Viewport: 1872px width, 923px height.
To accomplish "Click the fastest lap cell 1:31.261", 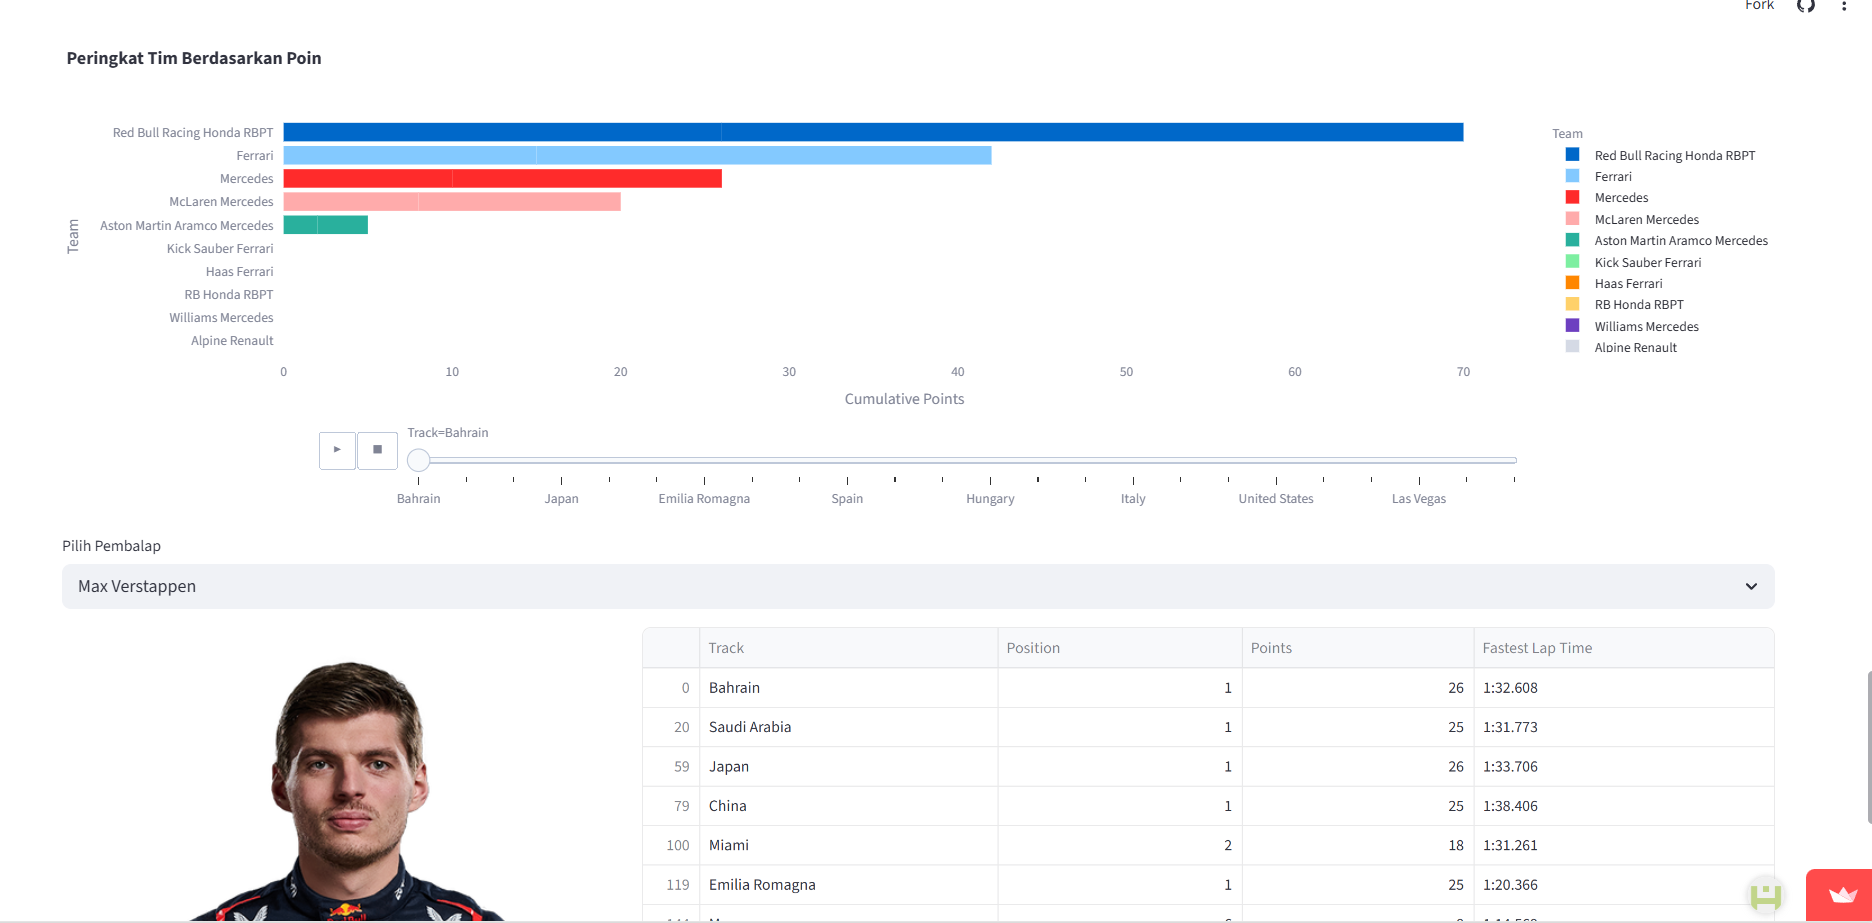I will coord(1624,845).
